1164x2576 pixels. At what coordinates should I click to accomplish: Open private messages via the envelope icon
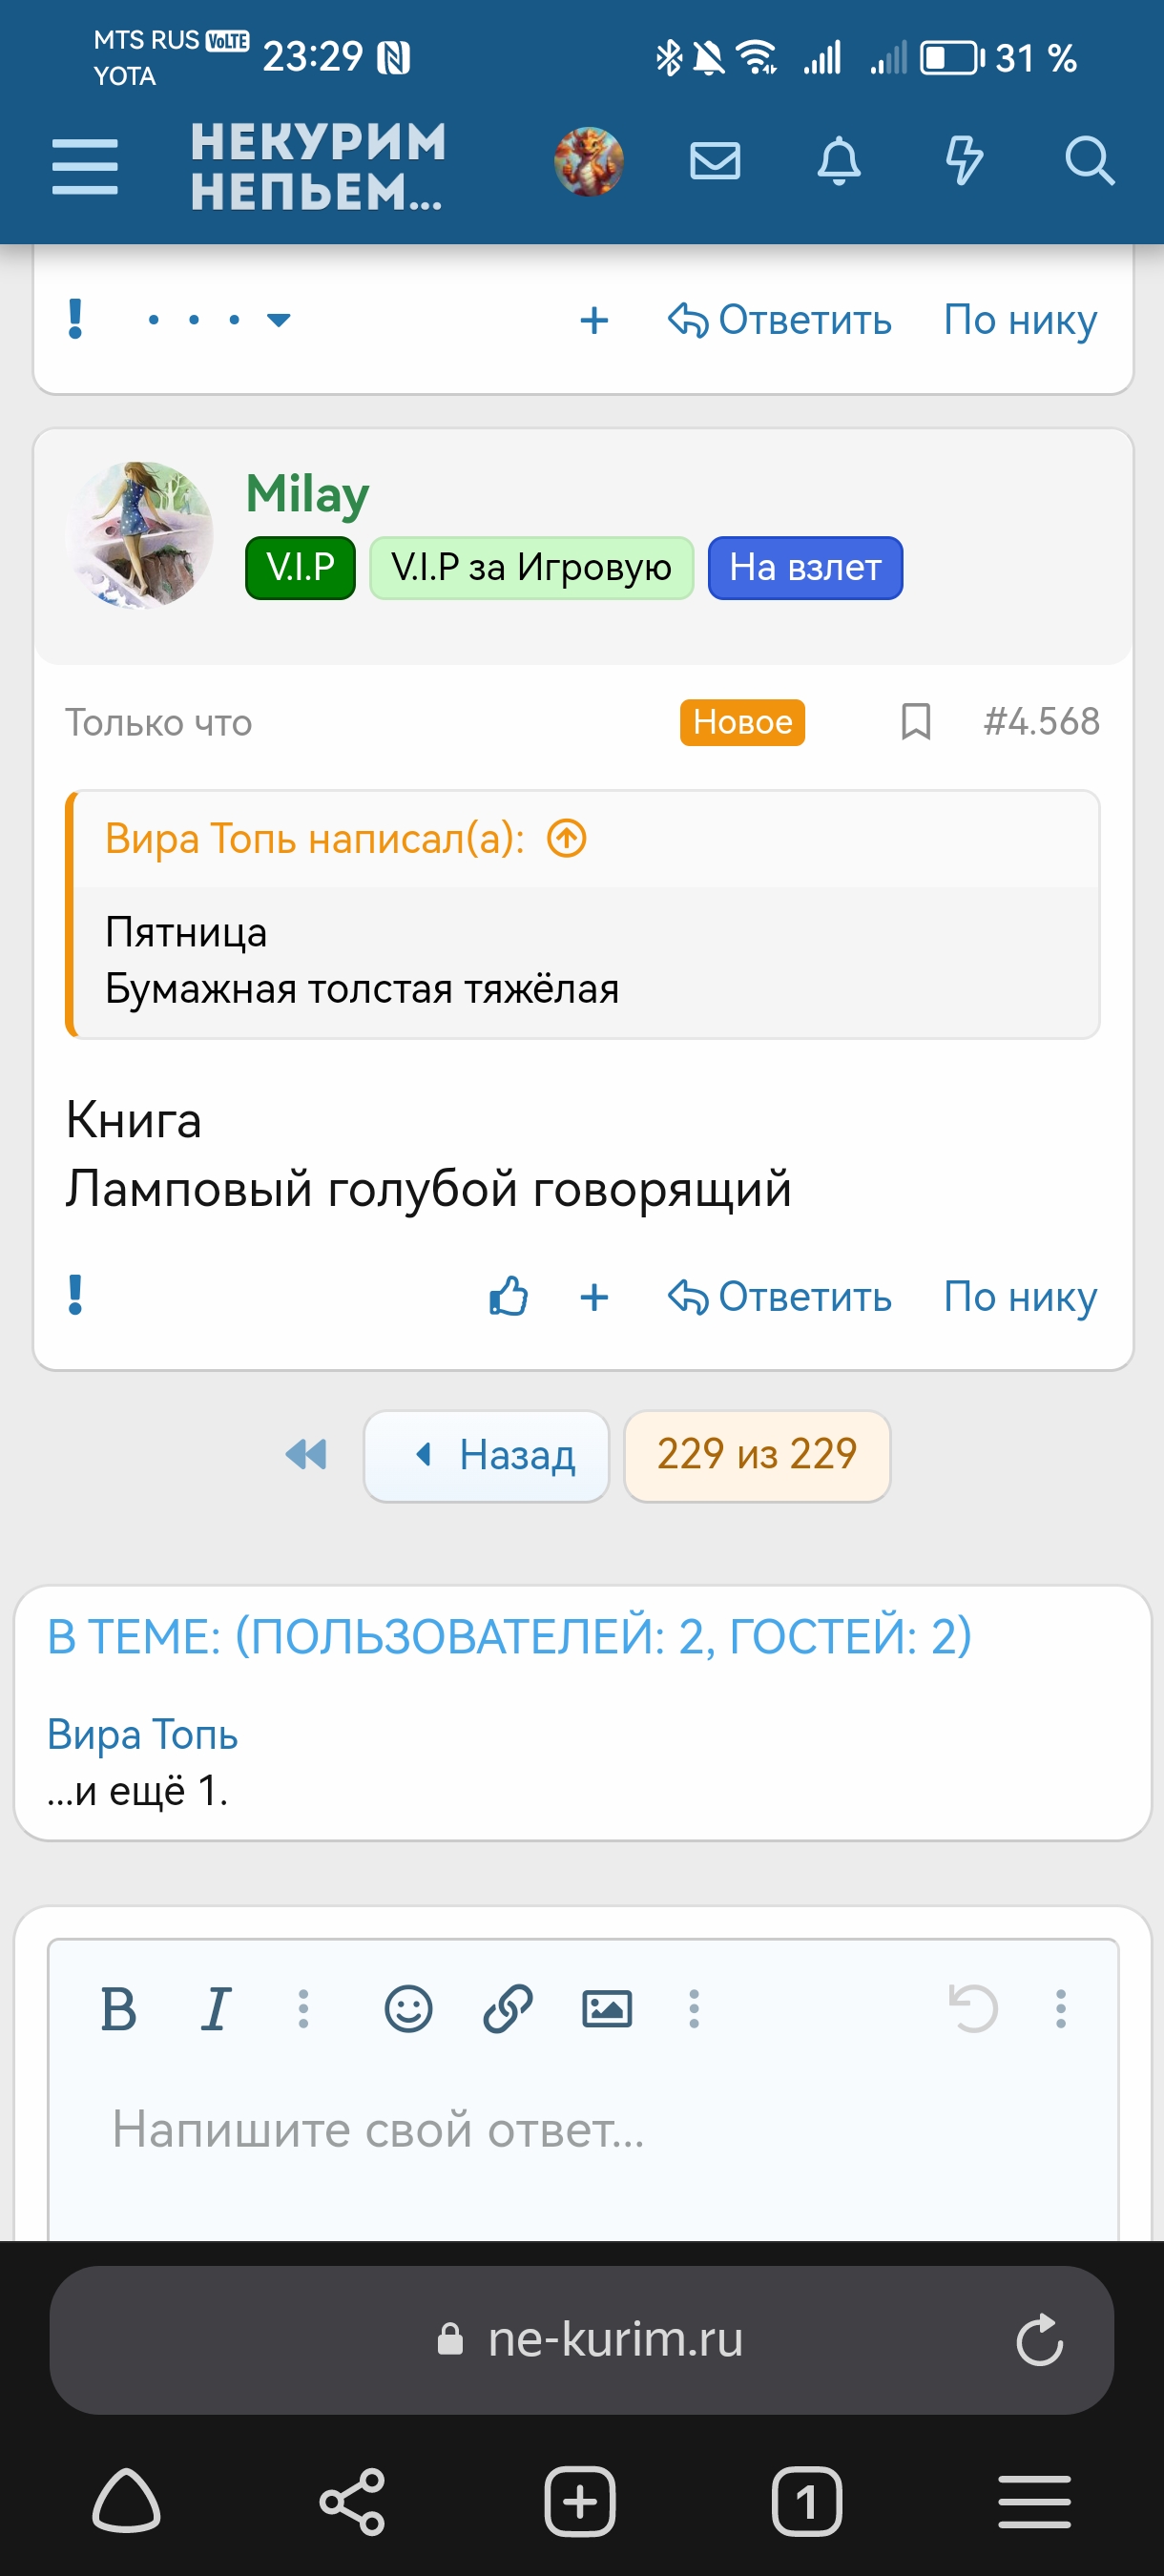(x=714, y=162)
